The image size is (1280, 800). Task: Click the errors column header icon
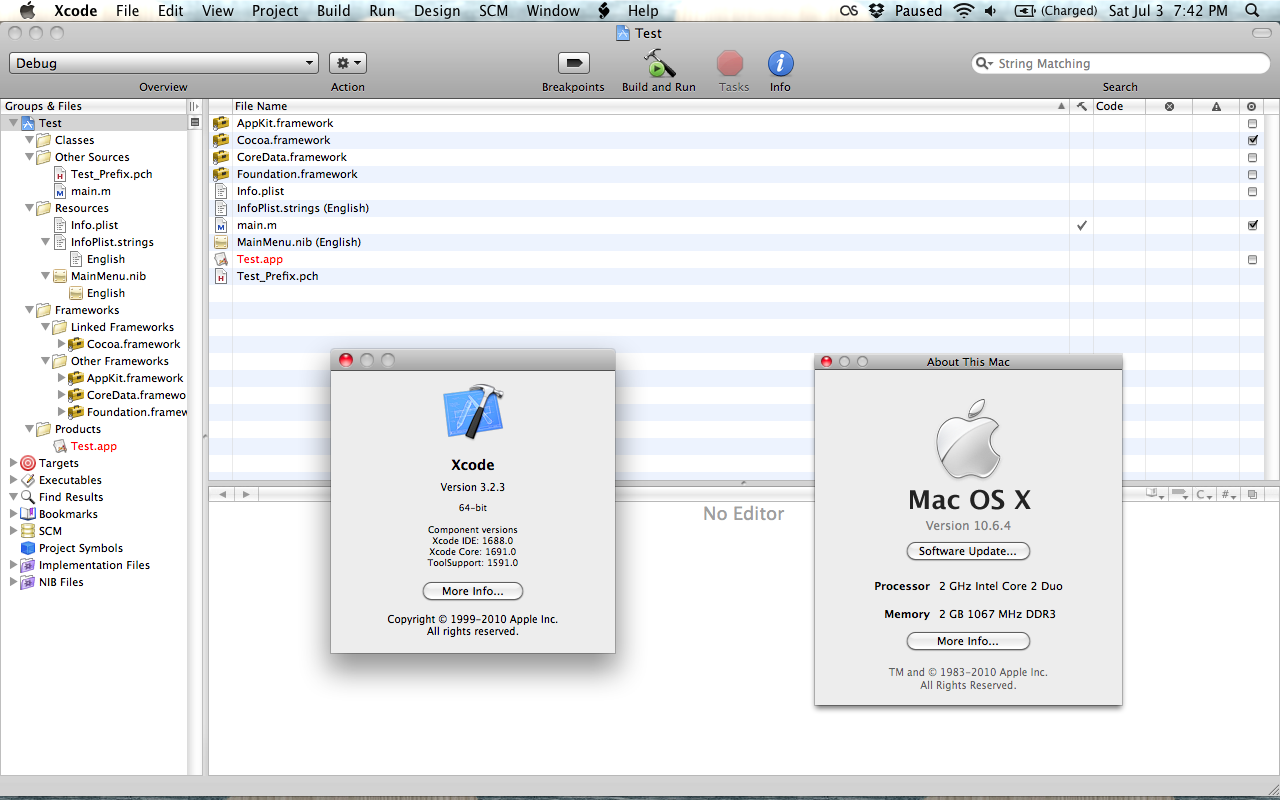(1169, 106)
